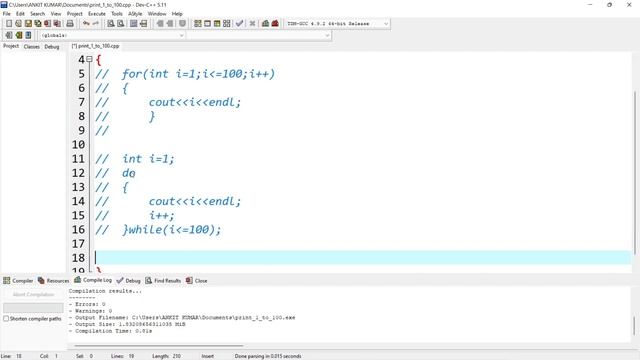Screen dimensions: 640x360
Task: Click the Profile Analysis toolbar icon
Action: (x=265, y=24)
